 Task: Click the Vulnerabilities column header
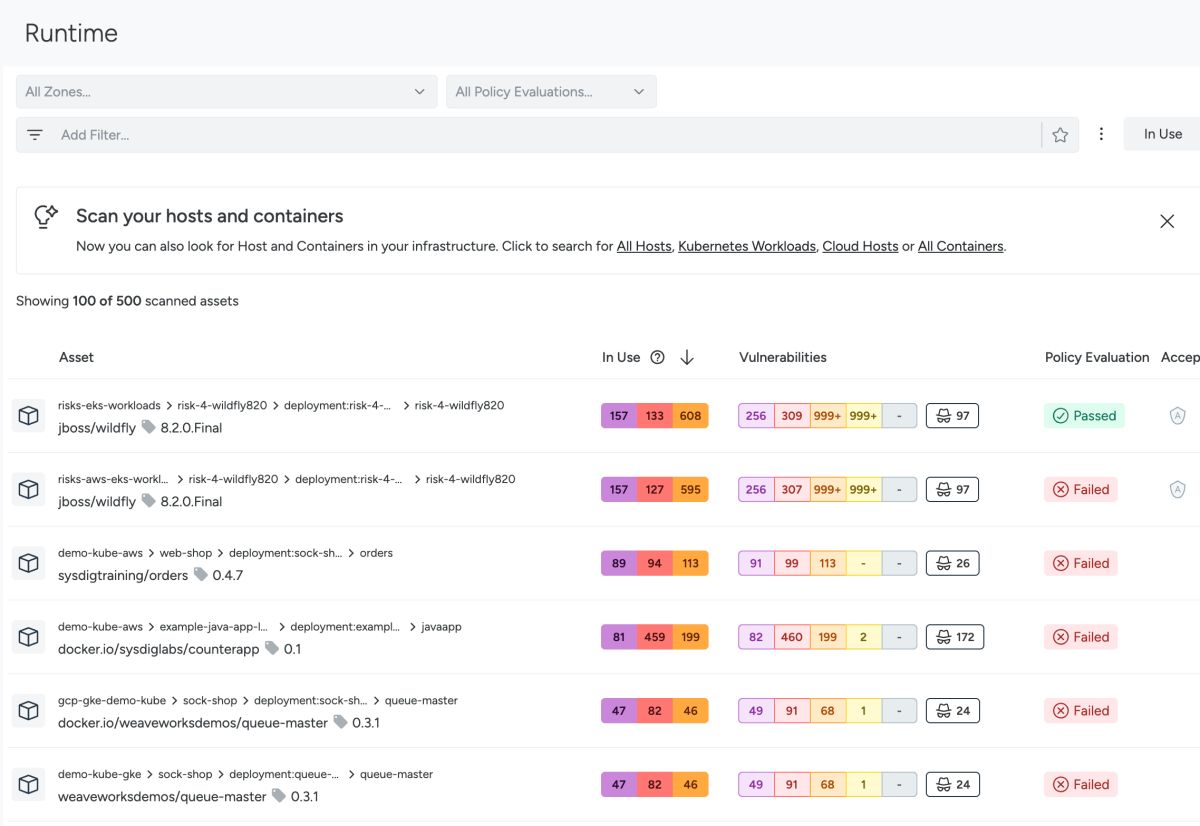(x=783, y=357)
